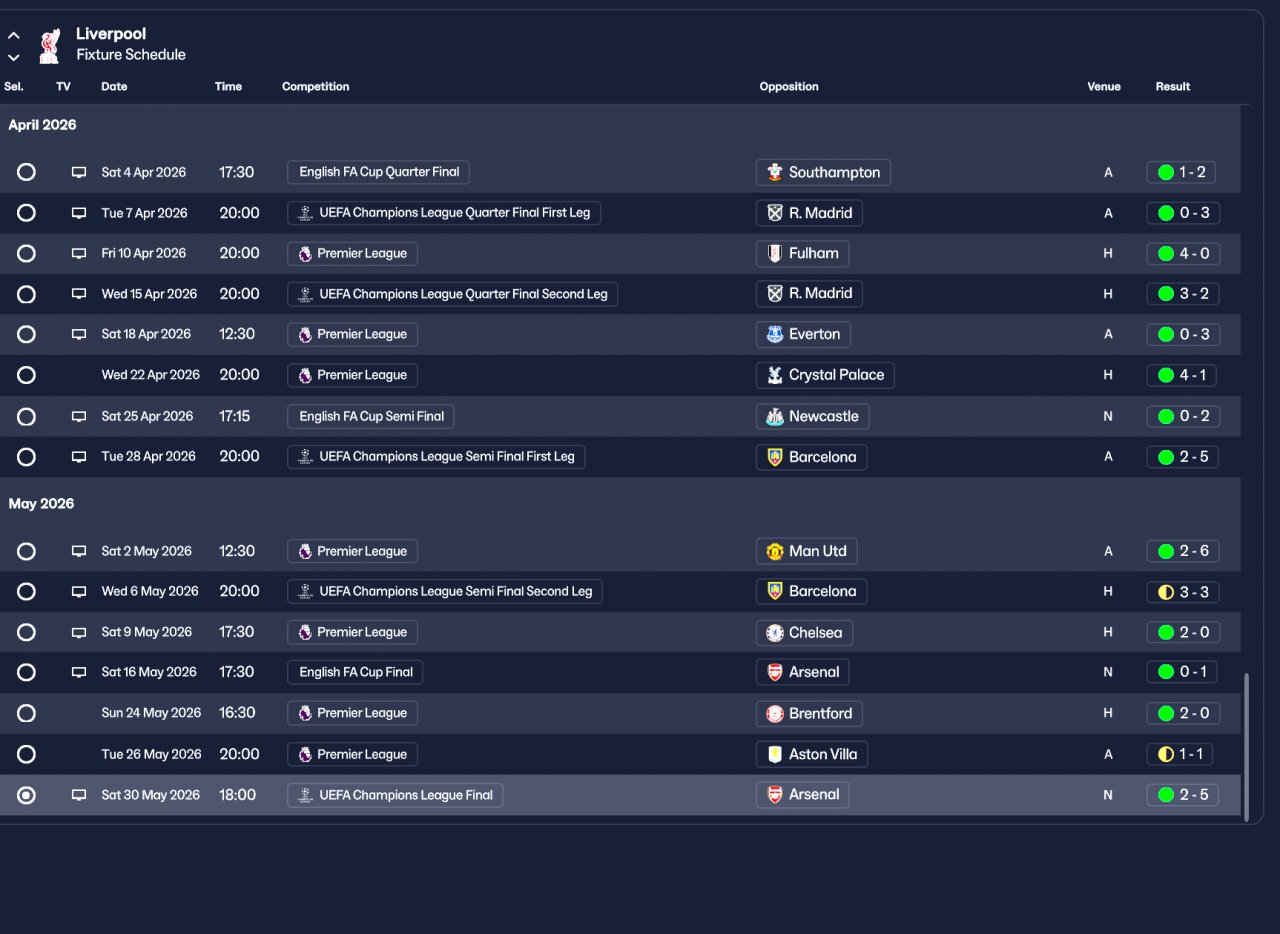
Task: Select the Sat 9 May 2026 fixture radio
Action: (26, 632)
